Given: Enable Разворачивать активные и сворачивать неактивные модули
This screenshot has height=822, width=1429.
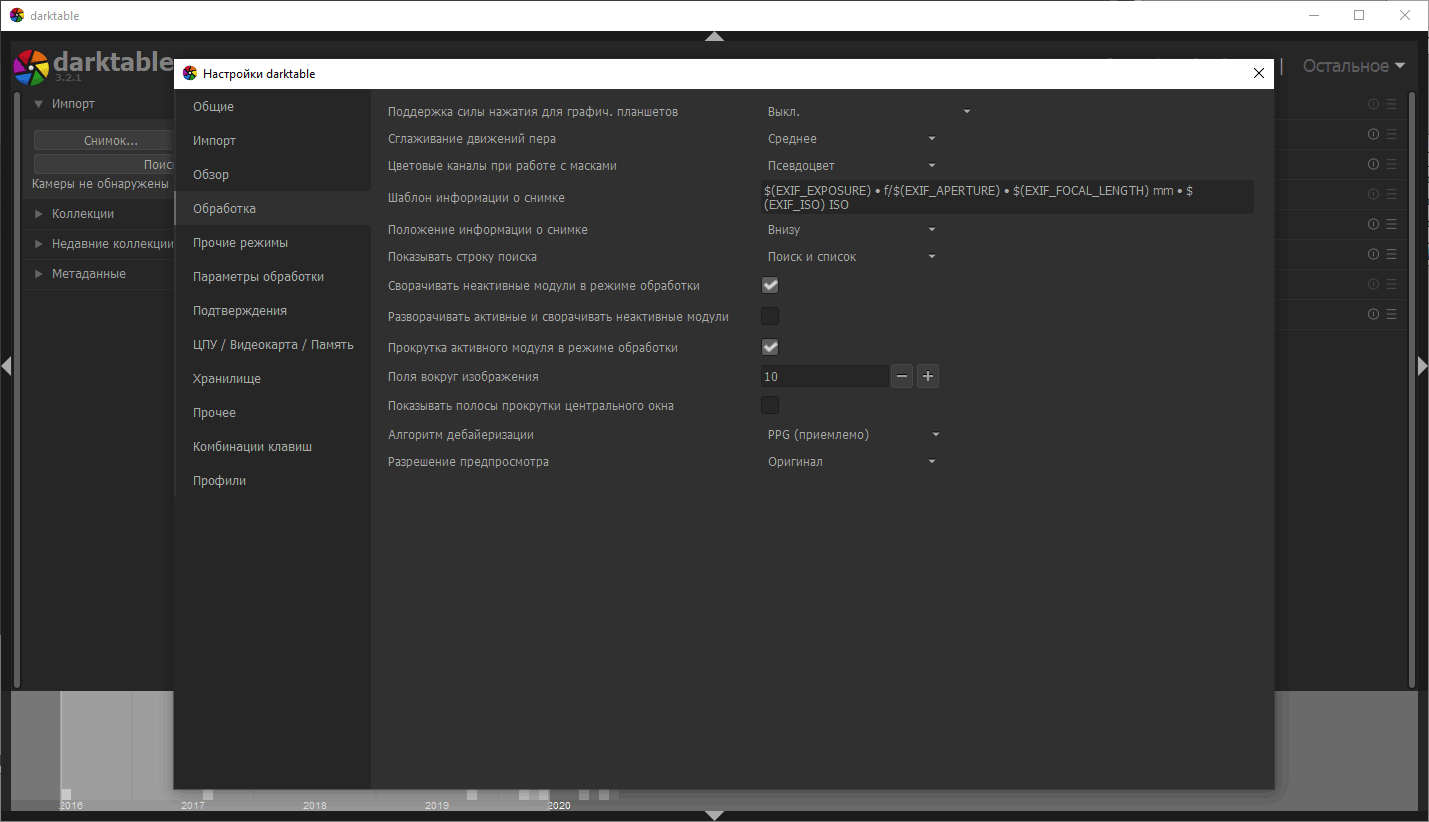Looking at the screenshot, I should click(770, 316).
